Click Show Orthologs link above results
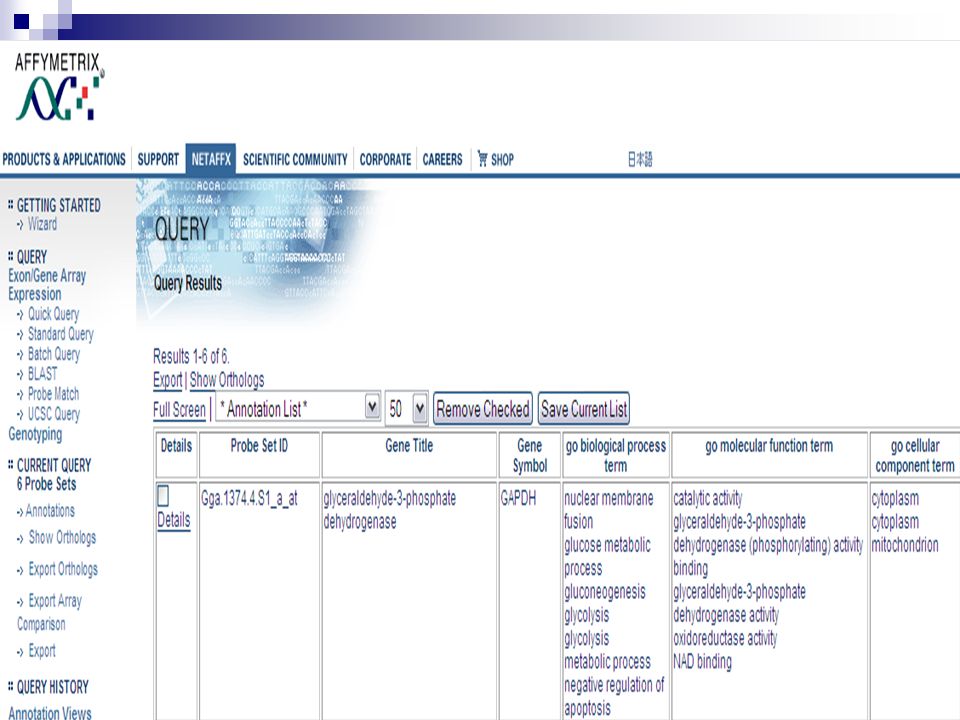The image size is (960, 720). (227, 380)
